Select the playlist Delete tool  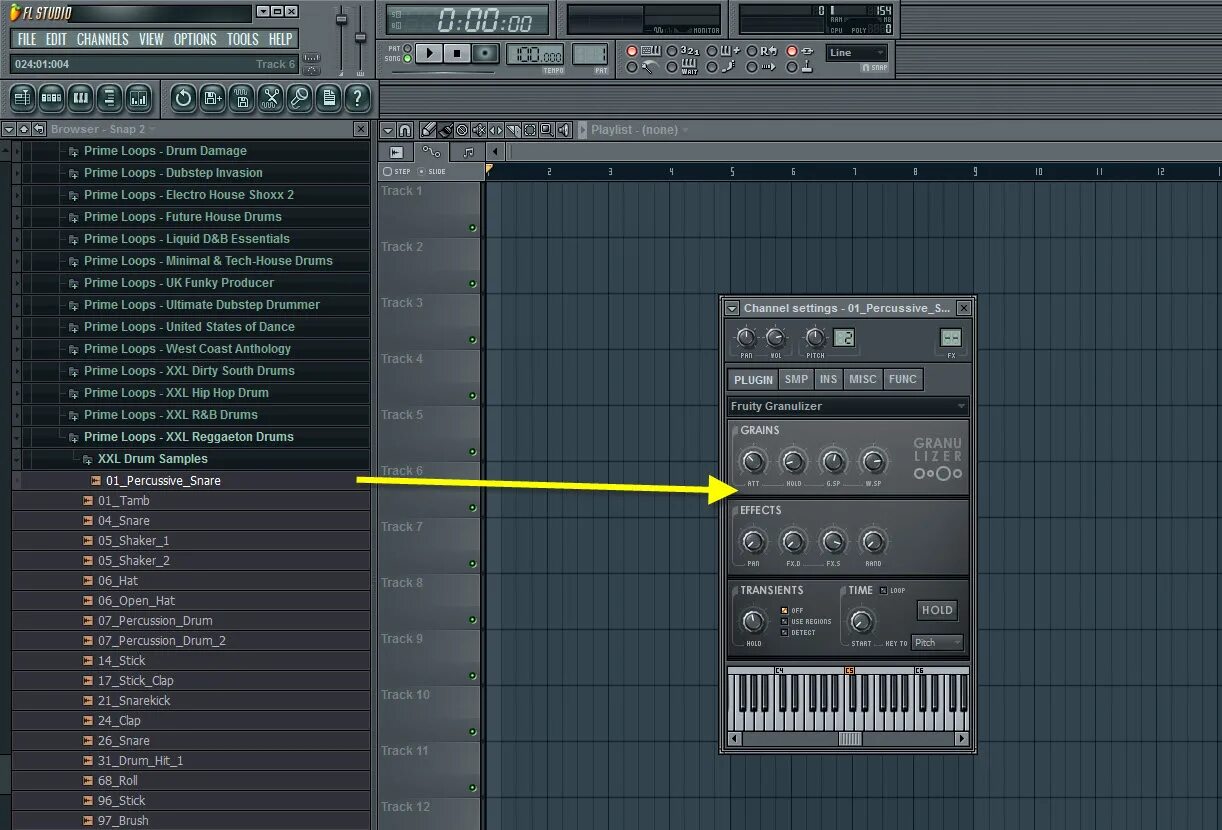coord(462,130)
